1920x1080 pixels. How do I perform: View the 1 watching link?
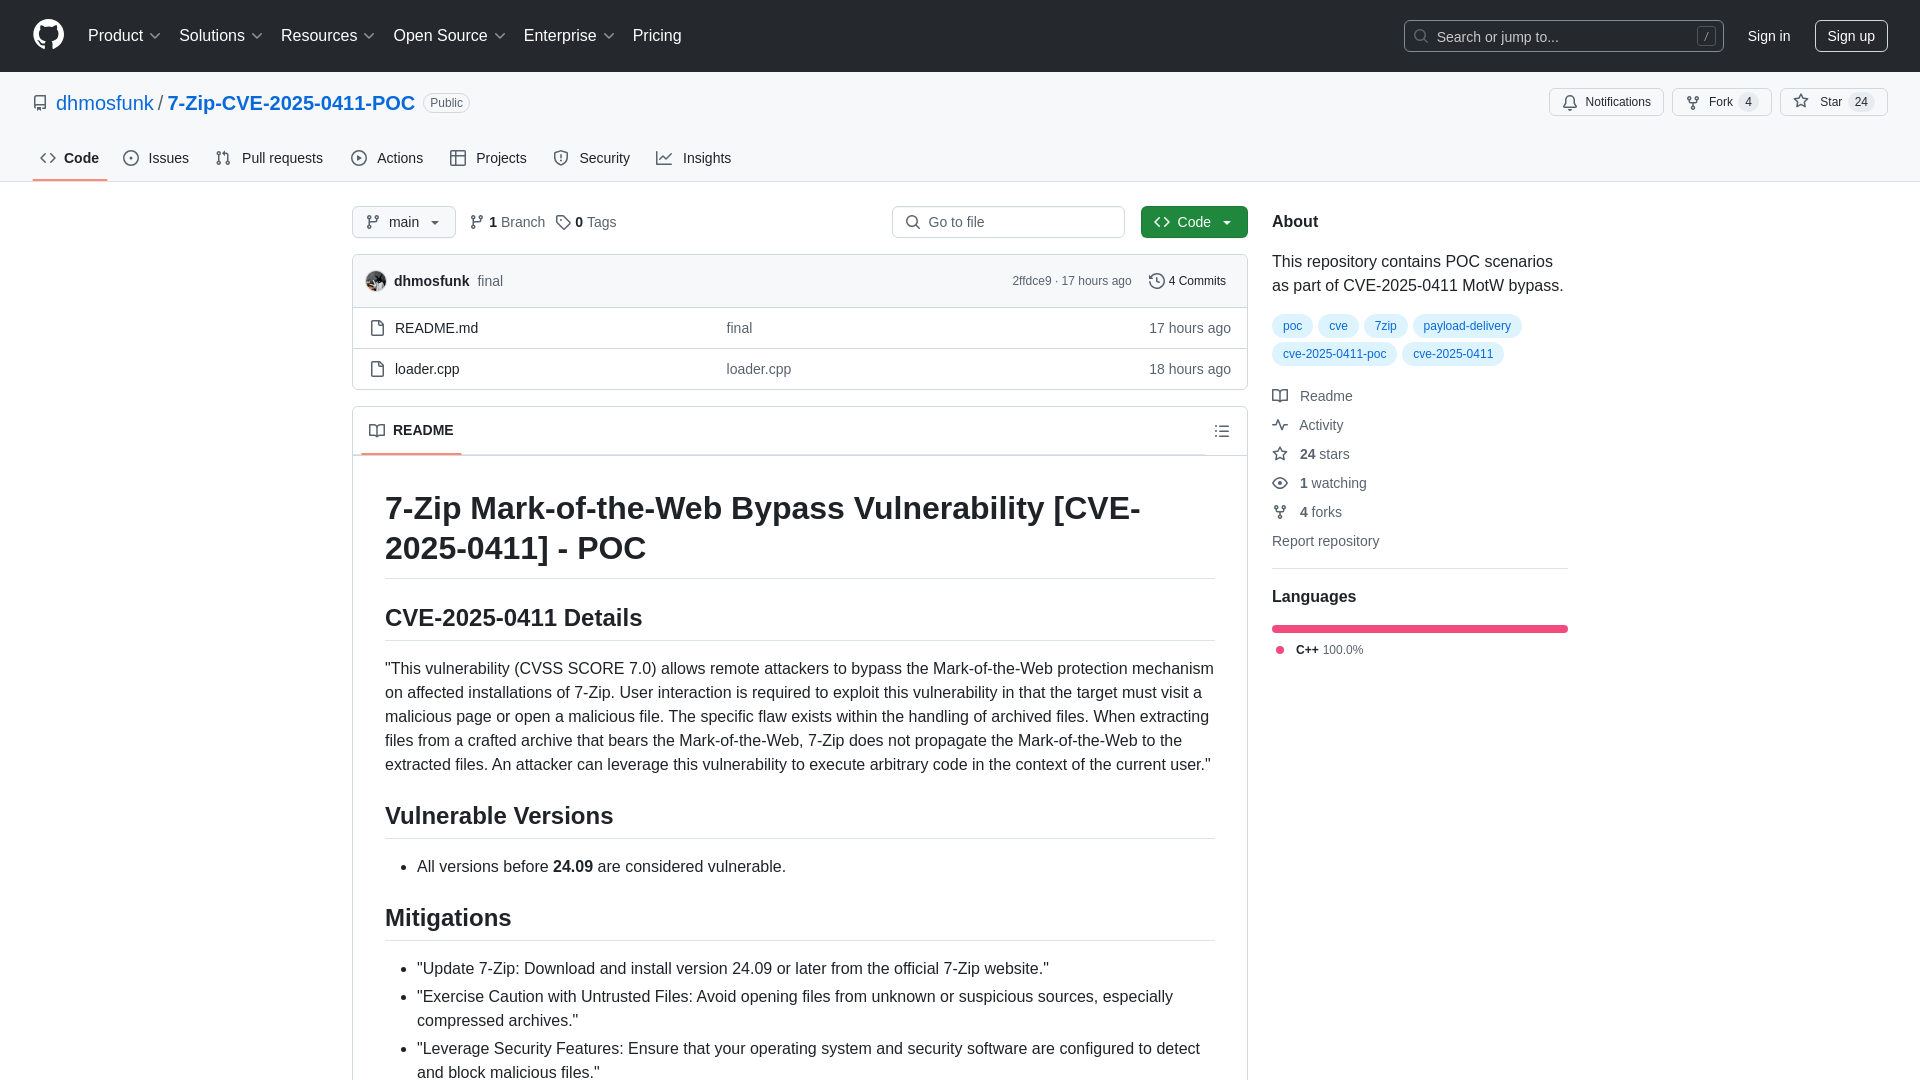pos(1319,483)
